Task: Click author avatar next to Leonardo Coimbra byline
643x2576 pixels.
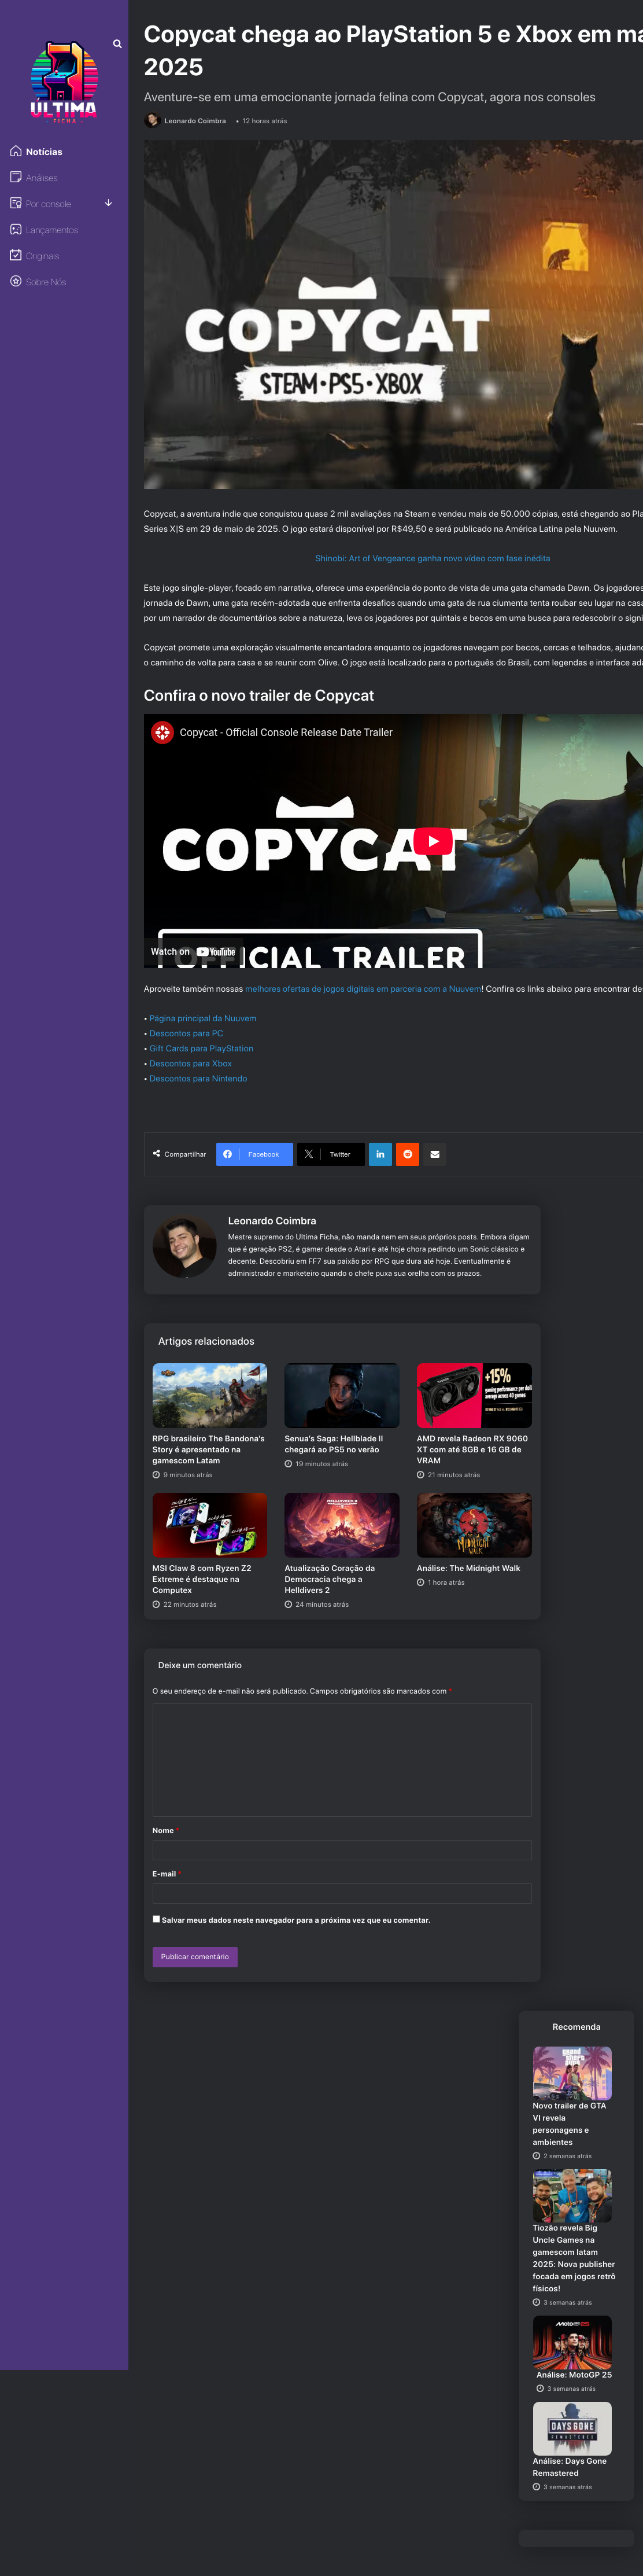Action: pyautogui.click(x=152, y=120)
